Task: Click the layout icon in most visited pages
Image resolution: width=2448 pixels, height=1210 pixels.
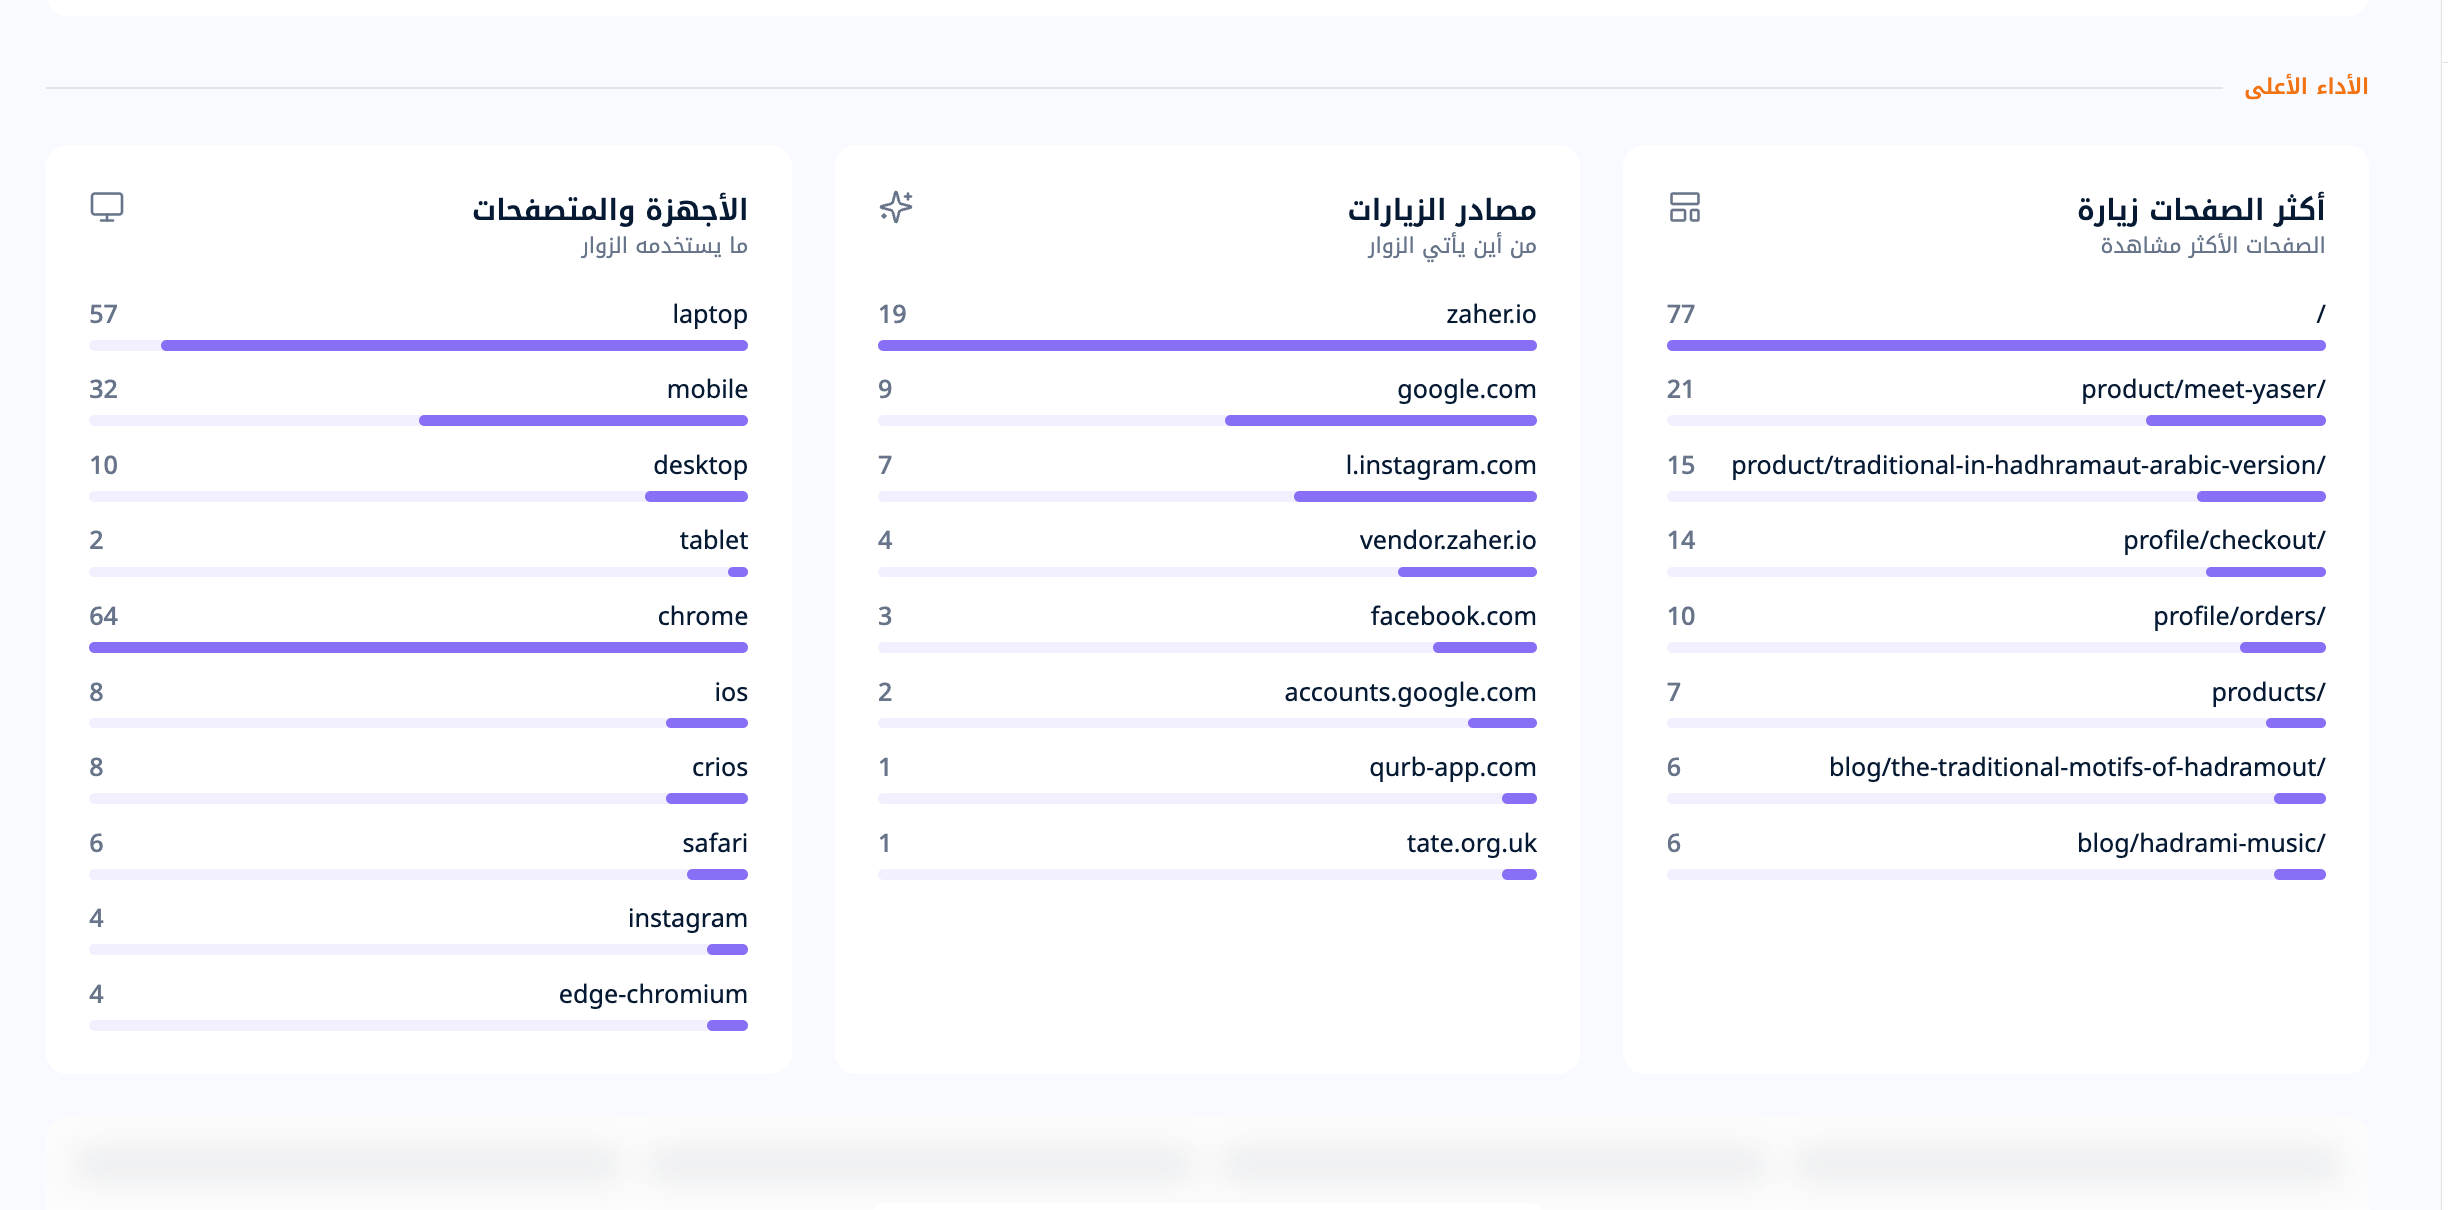Action: point(1685,207)
